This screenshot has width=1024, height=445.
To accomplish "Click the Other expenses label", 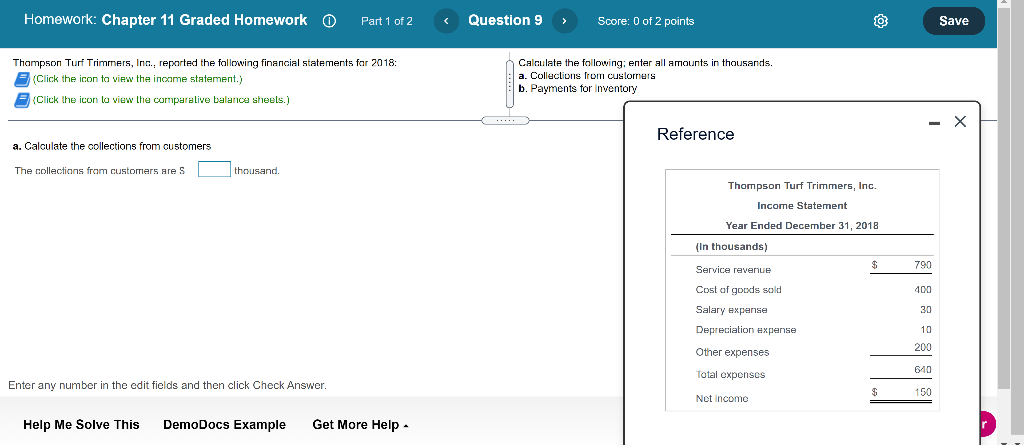I will [x=732, y=352].
